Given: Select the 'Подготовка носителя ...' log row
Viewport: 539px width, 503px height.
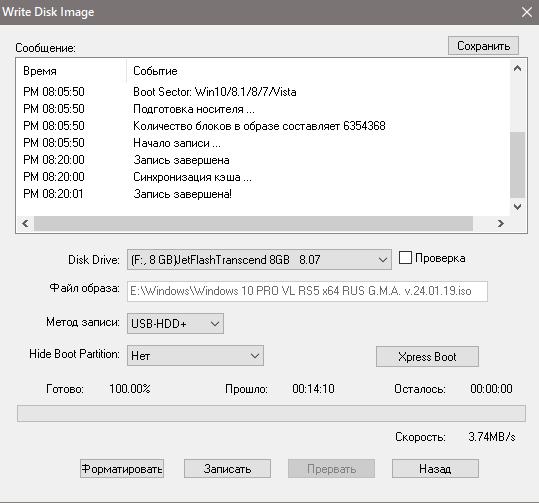Looking at the screenshot, I should coord(264,109).
